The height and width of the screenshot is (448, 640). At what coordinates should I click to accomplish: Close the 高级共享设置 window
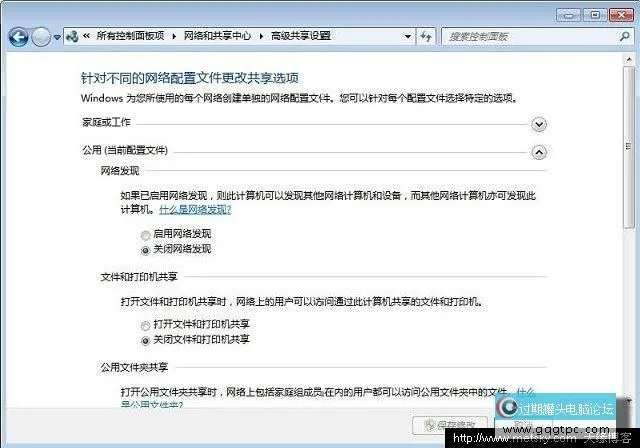[x=621, y=16]
